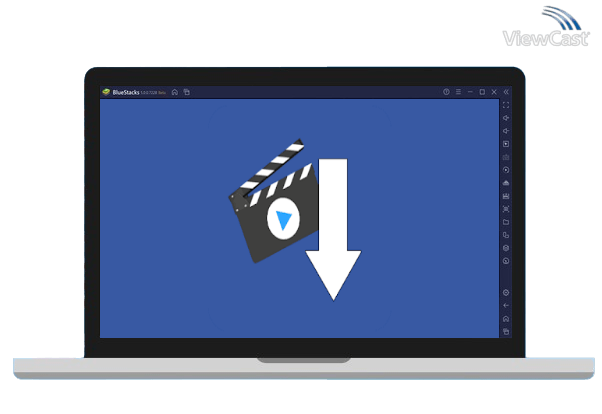The image size is (602, 414).
Task: Increase volume with the sidebar speaker-plus icon
Action: 506,118
